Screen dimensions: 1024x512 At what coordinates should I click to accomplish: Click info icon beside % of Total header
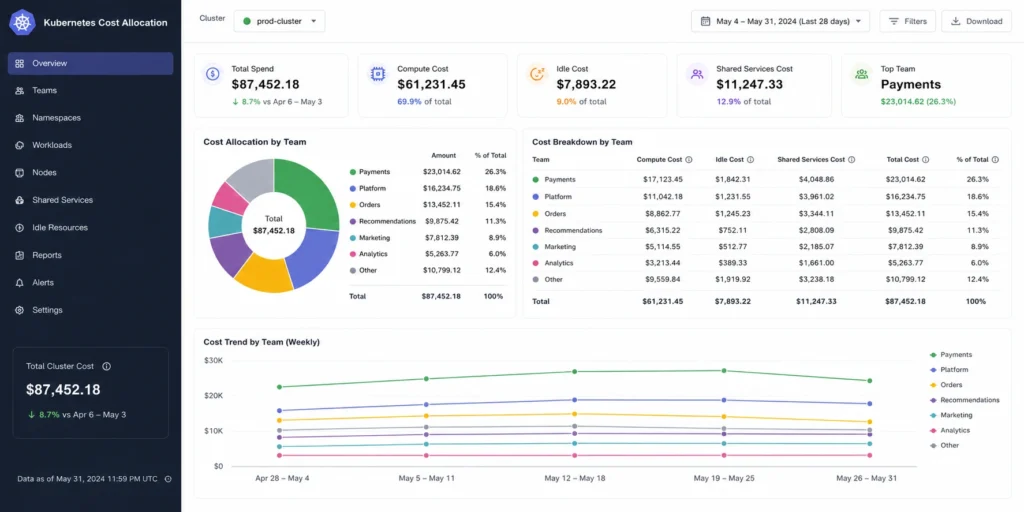tap(995, 159)
